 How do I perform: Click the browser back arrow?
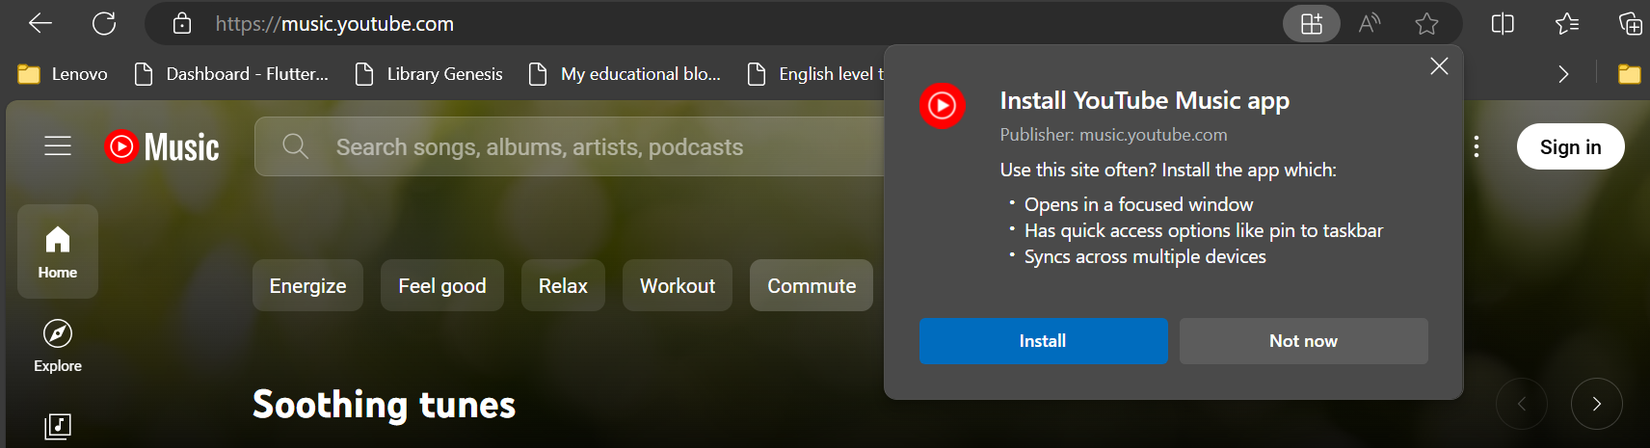click(40, 23)
